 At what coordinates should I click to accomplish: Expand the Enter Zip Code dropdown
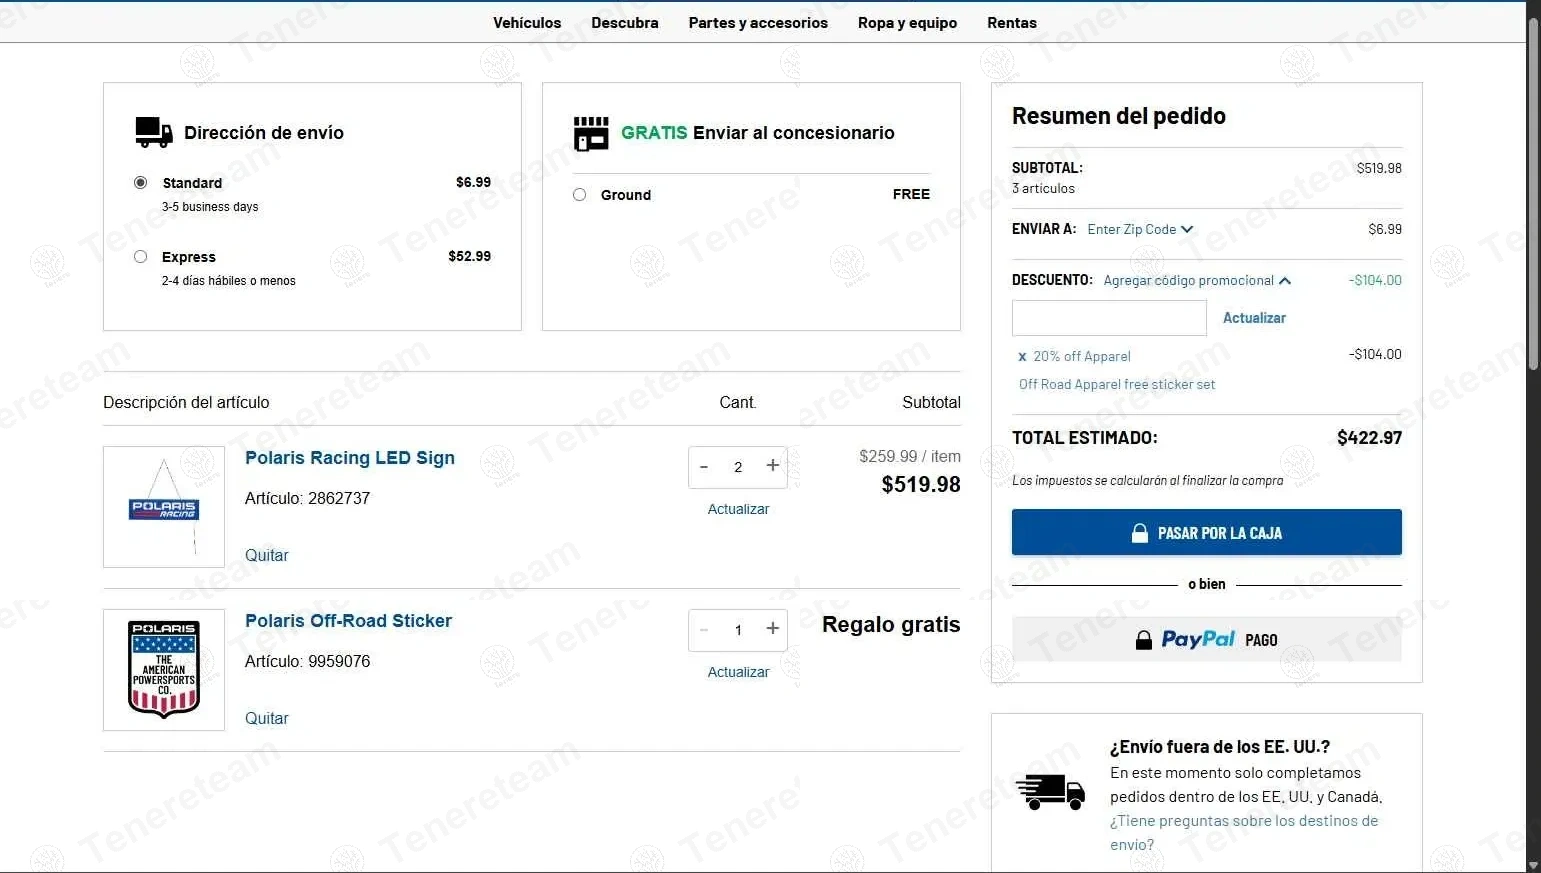[x=1140, y=229]
